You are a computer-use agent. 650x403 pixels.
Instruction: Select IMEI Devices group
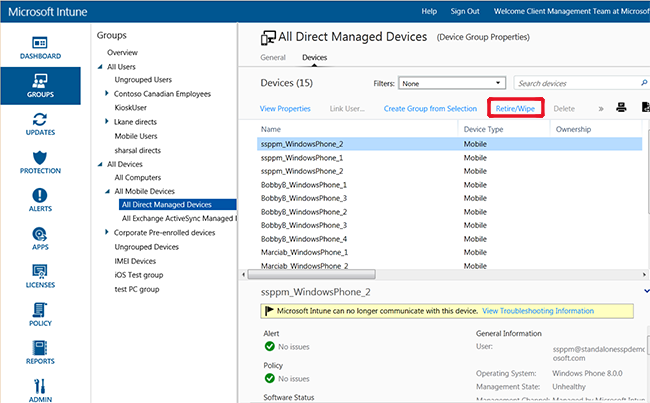coord(135,261)
